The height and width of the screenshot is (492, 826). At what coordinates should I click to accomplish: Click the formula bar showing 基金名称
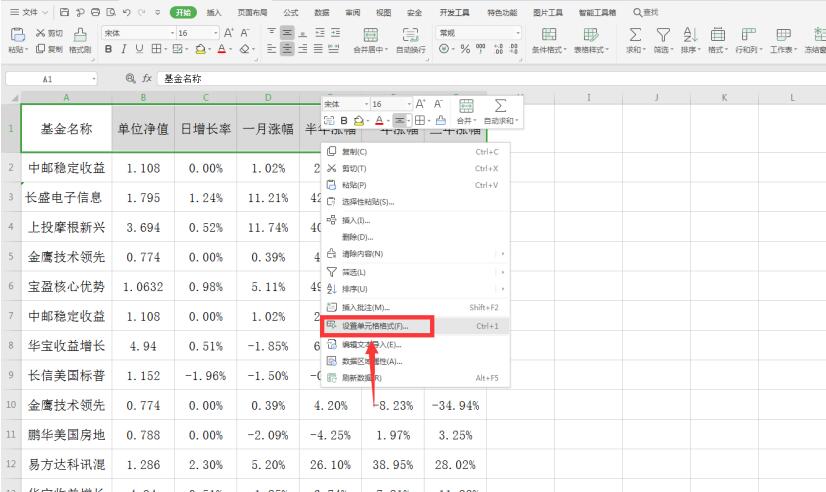(490, 78)
